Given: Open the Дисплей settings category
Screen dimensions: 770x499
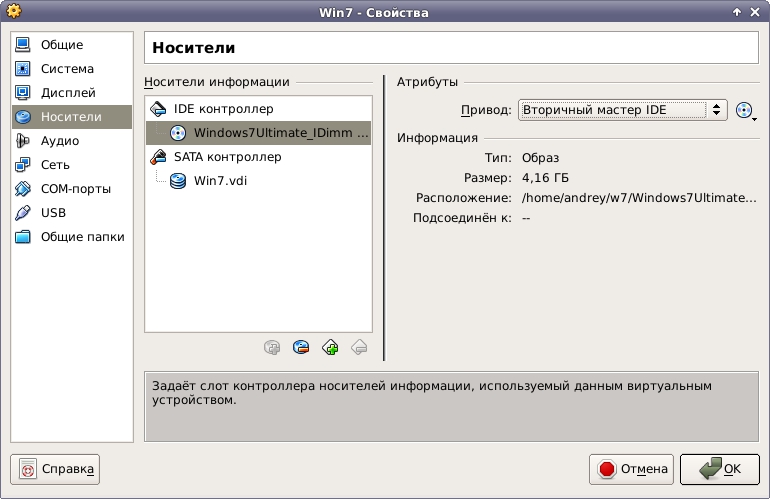Looking at the screenshot, I should [x=72, y=93].
